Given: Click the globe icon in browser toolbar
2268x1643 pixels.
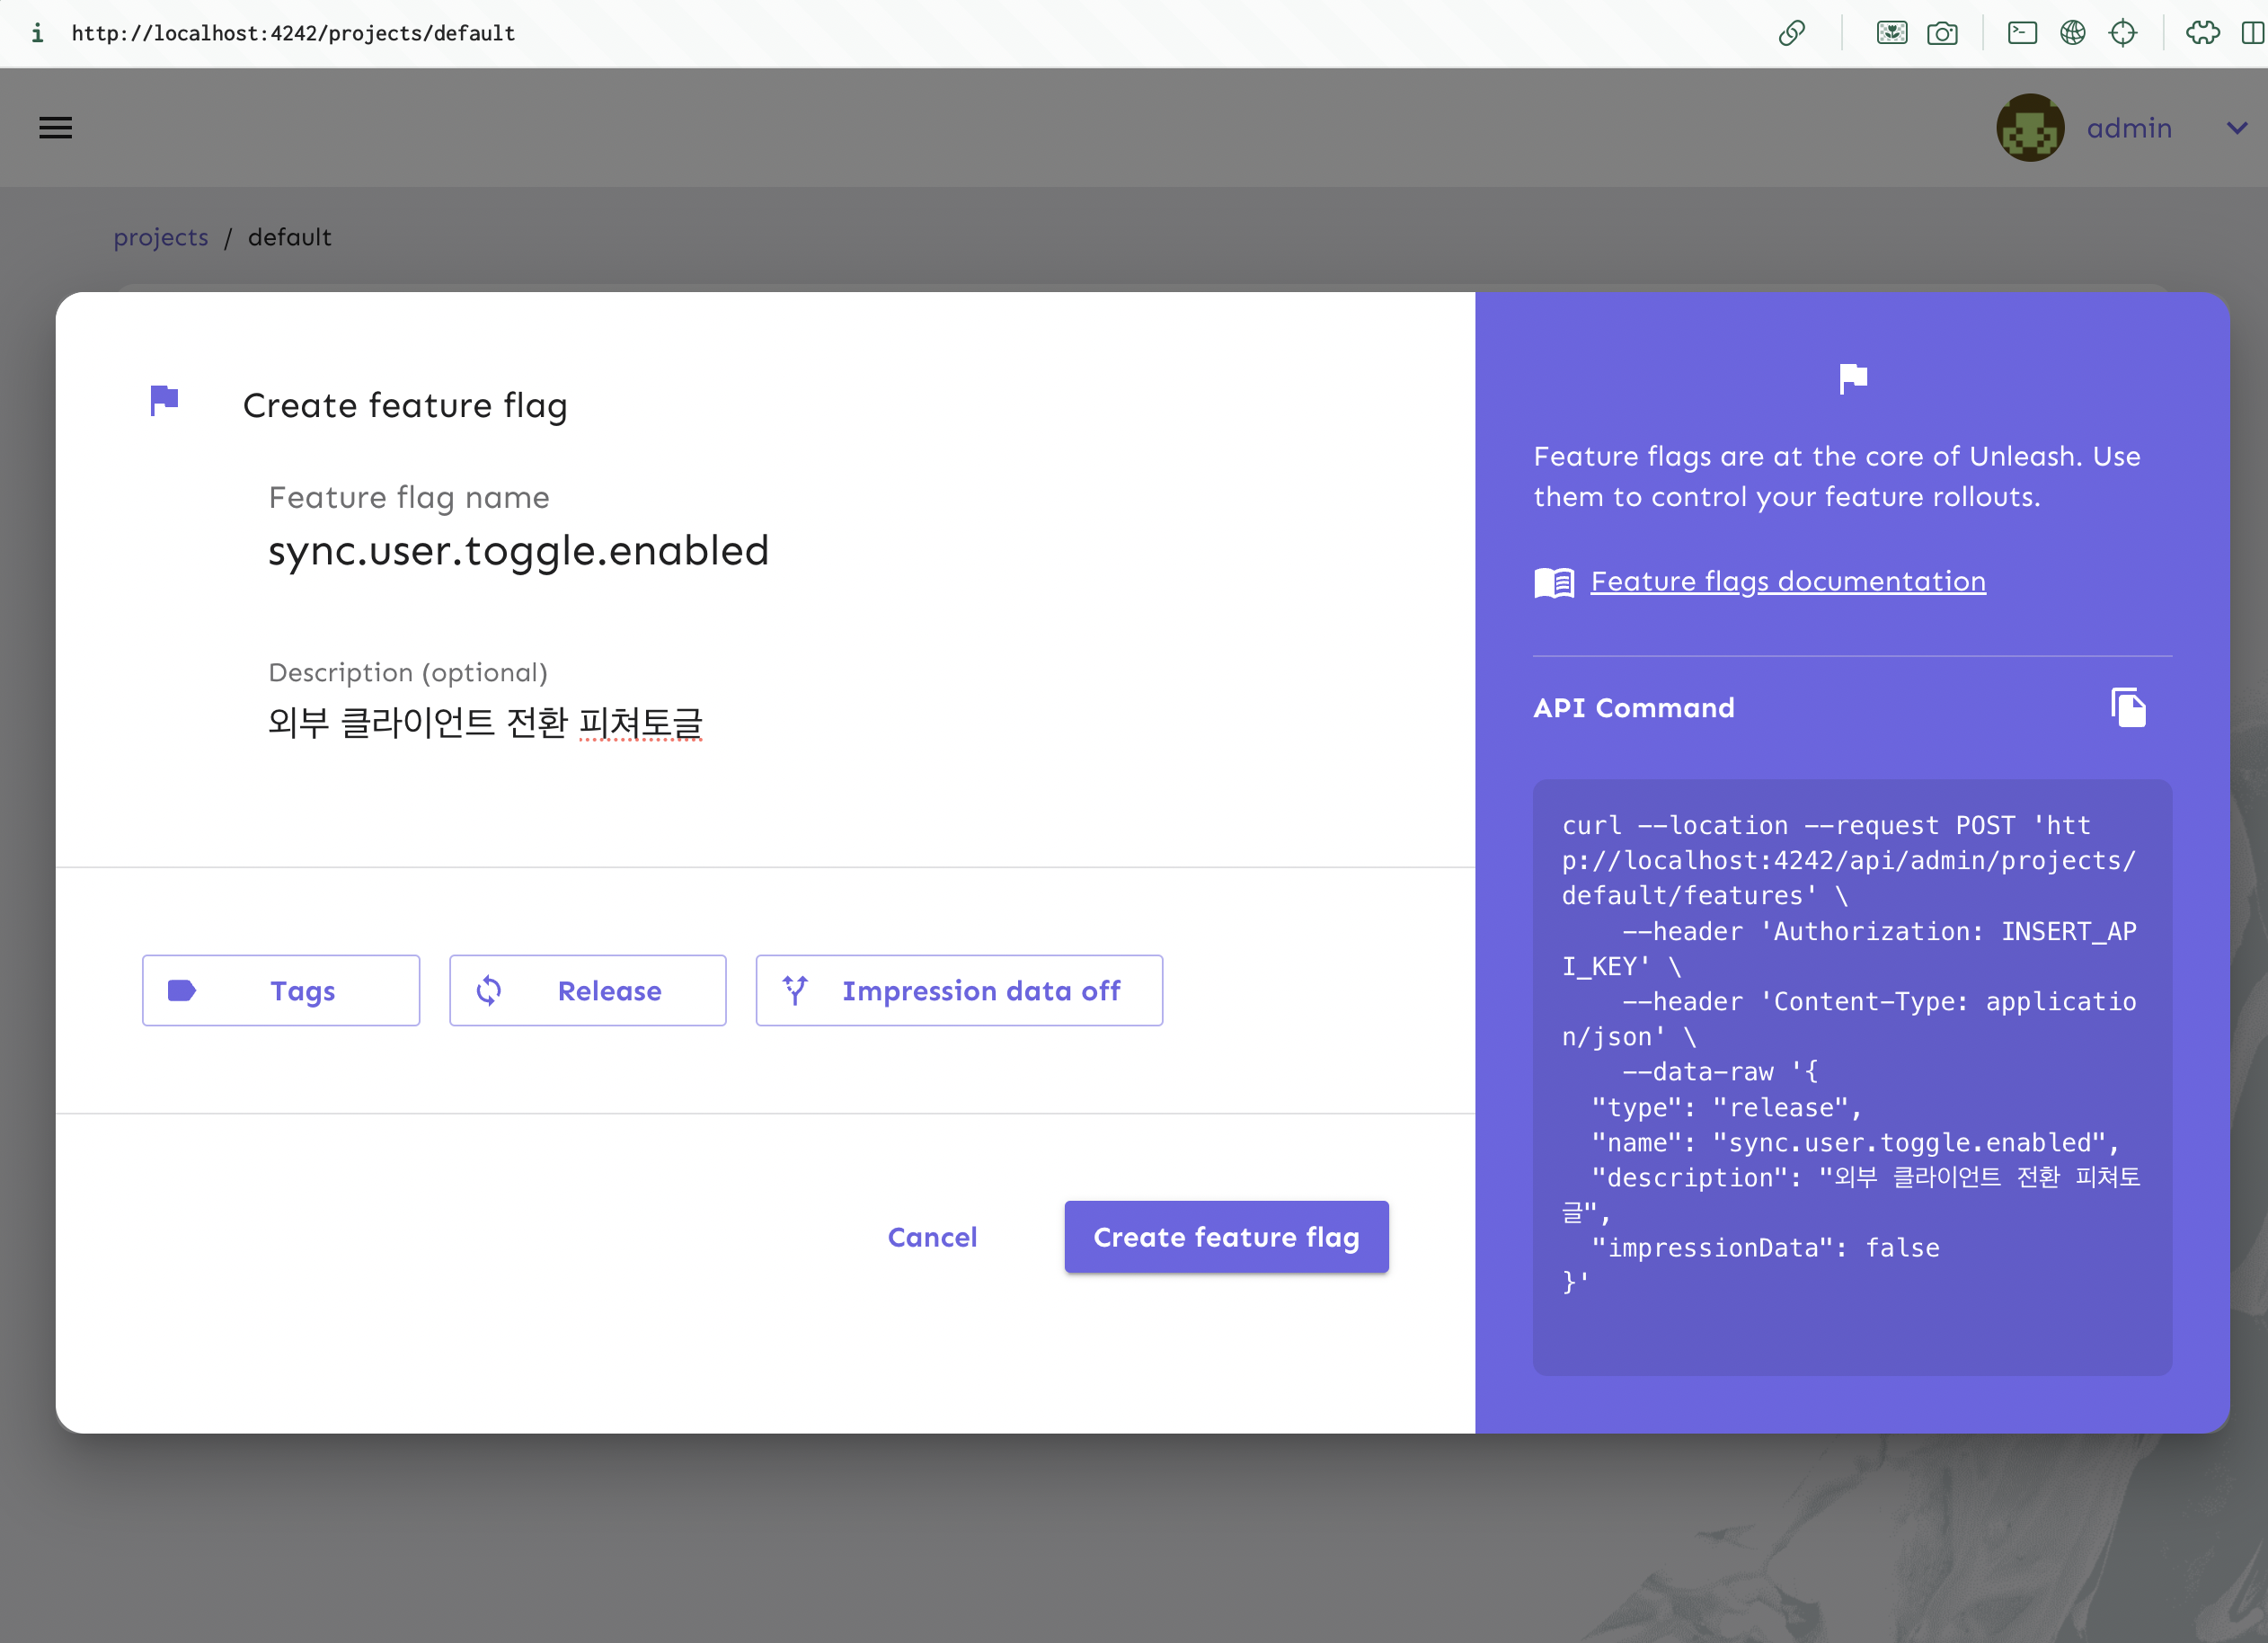Looking at the screenshot, I should pyautogui.click(x=2072, y=33).
